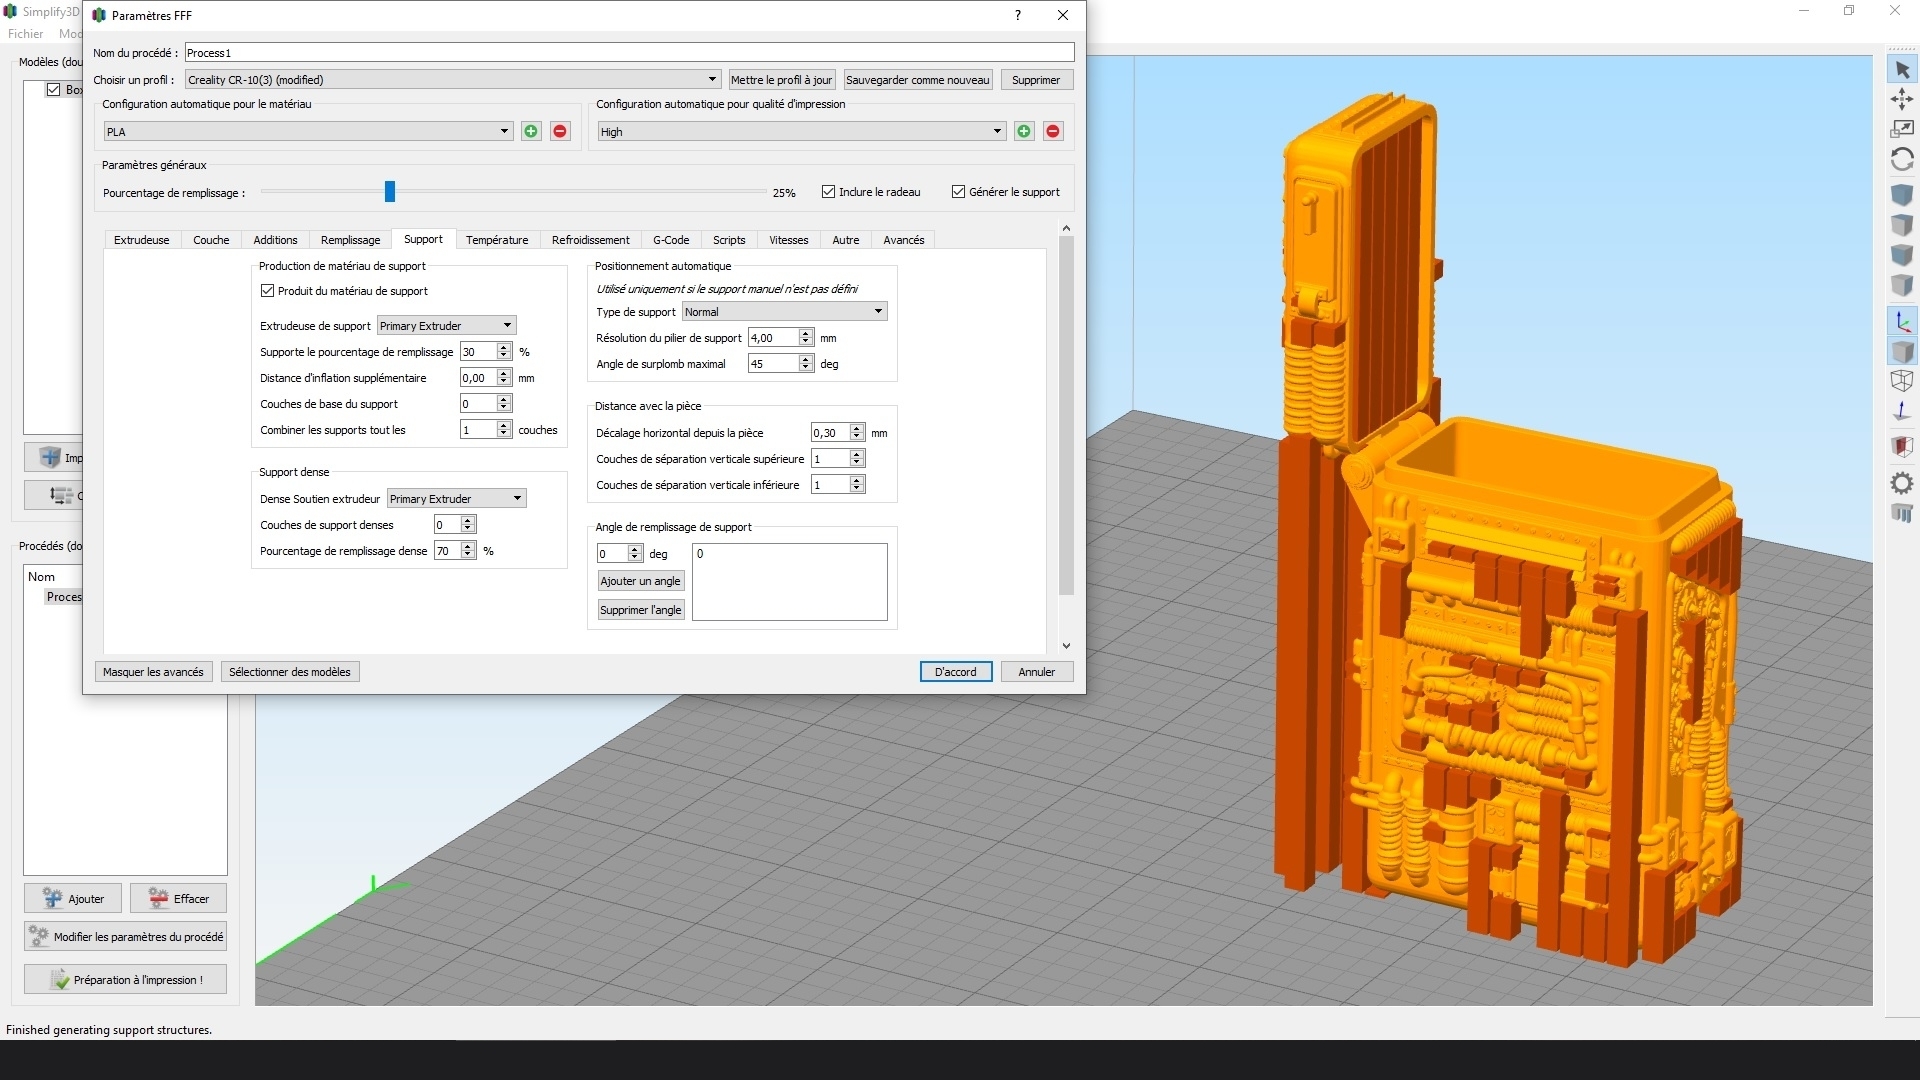Click the Décalage horizontal depuis la pièce field
This screenshot has height=1080, width=1920.
[830, 433]
